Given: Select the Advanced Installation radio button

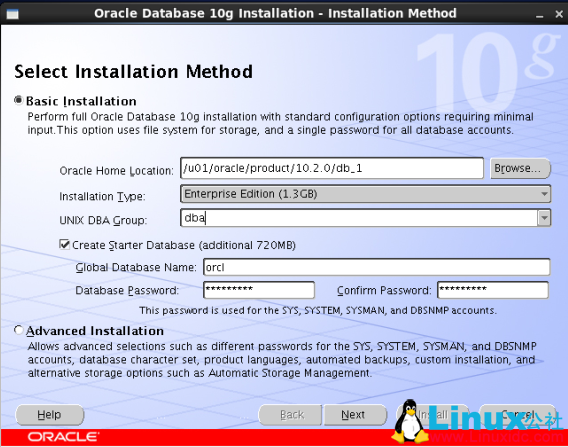Looking at the screenshot, I should pyautogui.click(x=18, y=330).
